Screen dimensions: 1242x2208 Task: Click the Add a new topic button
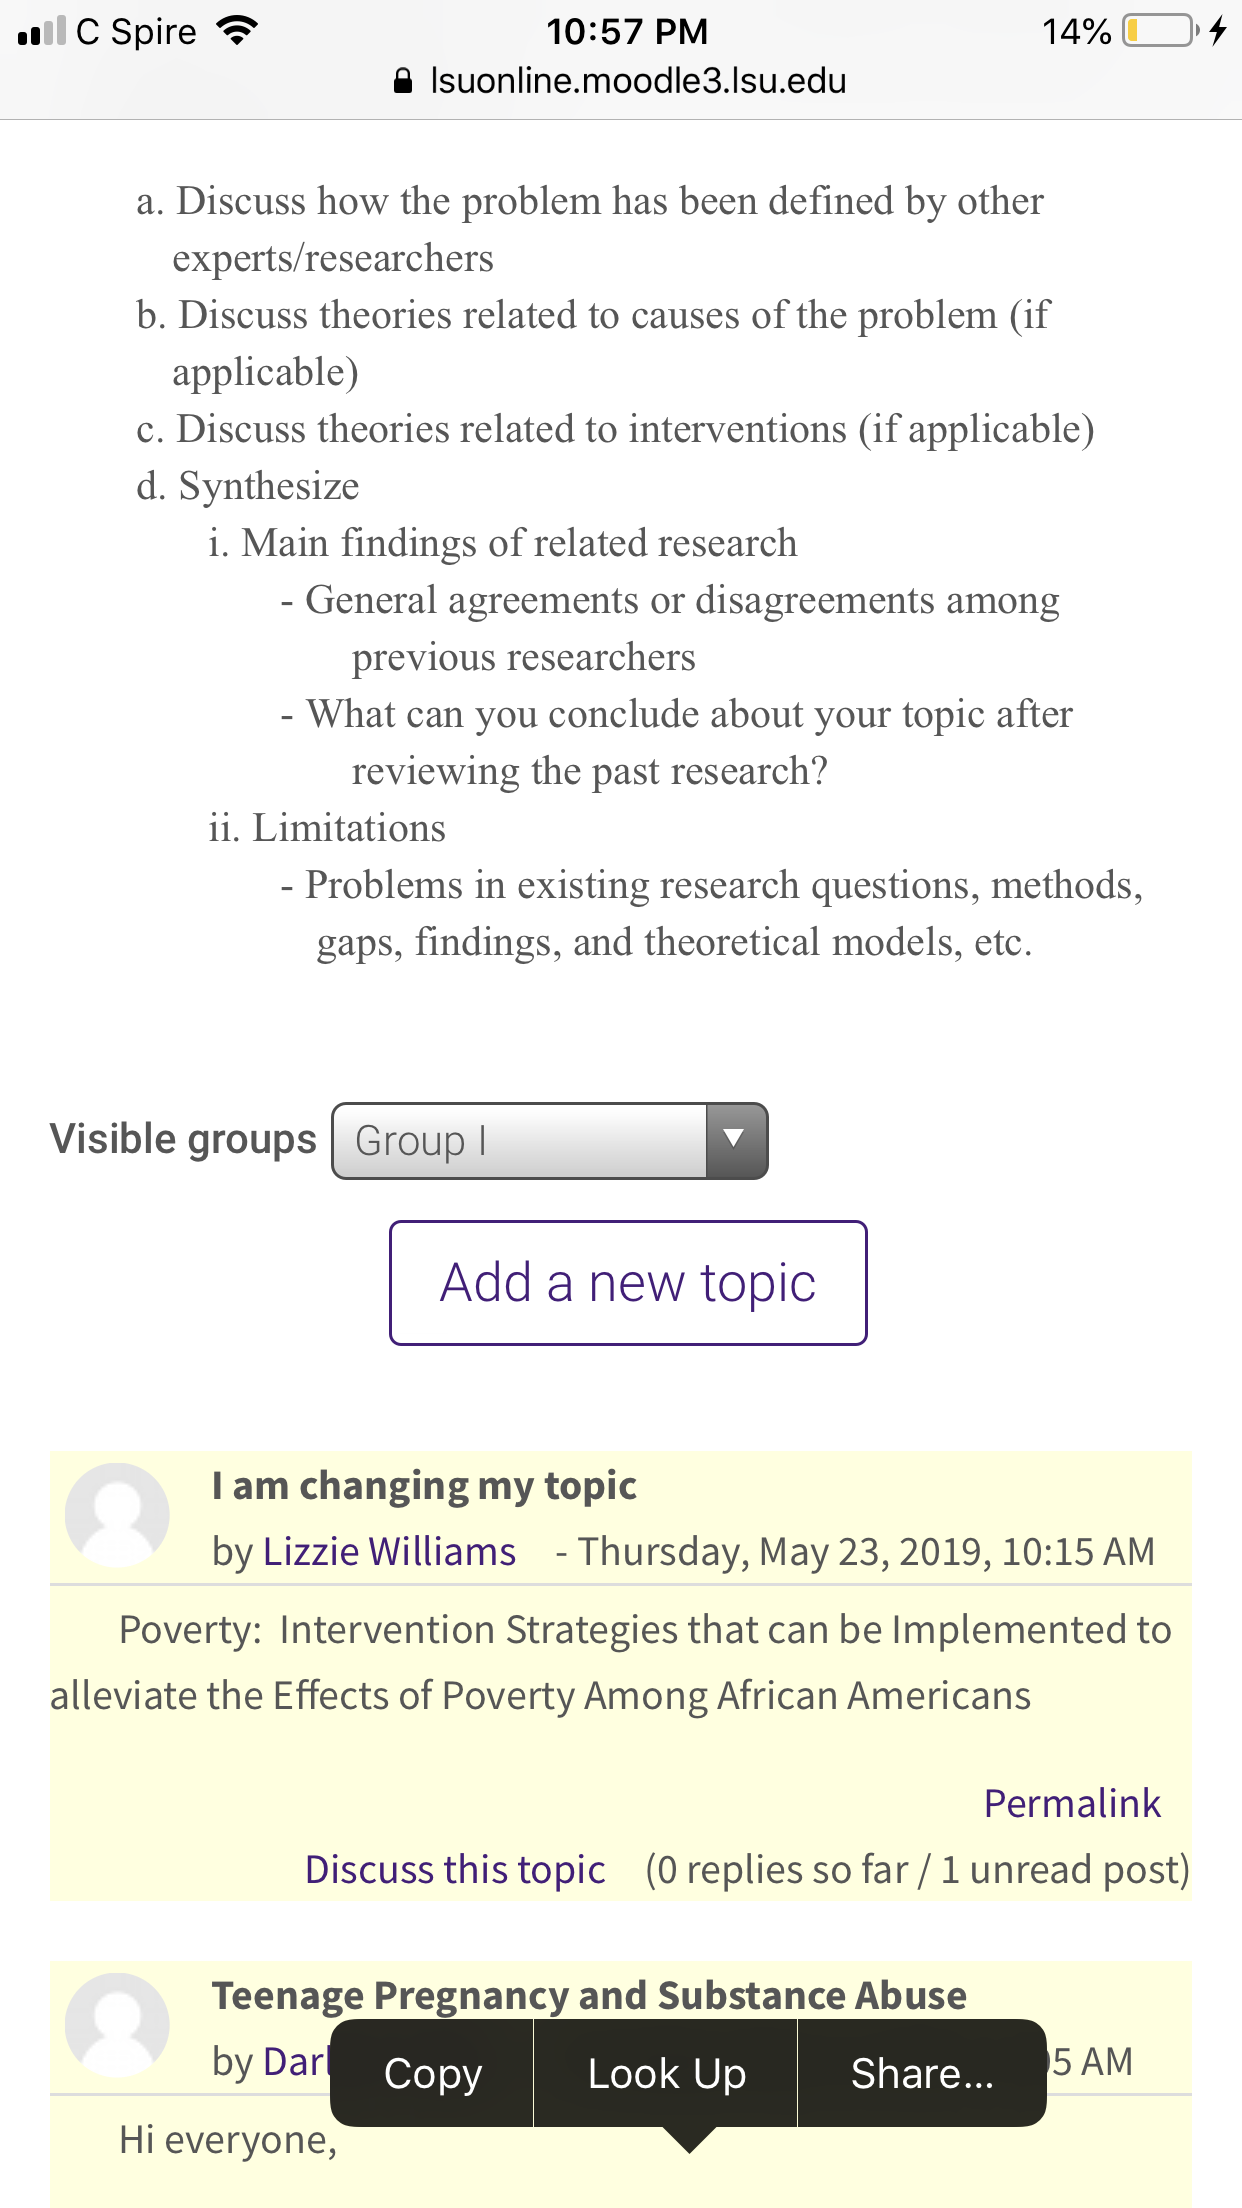click(x=628, y=1282)
